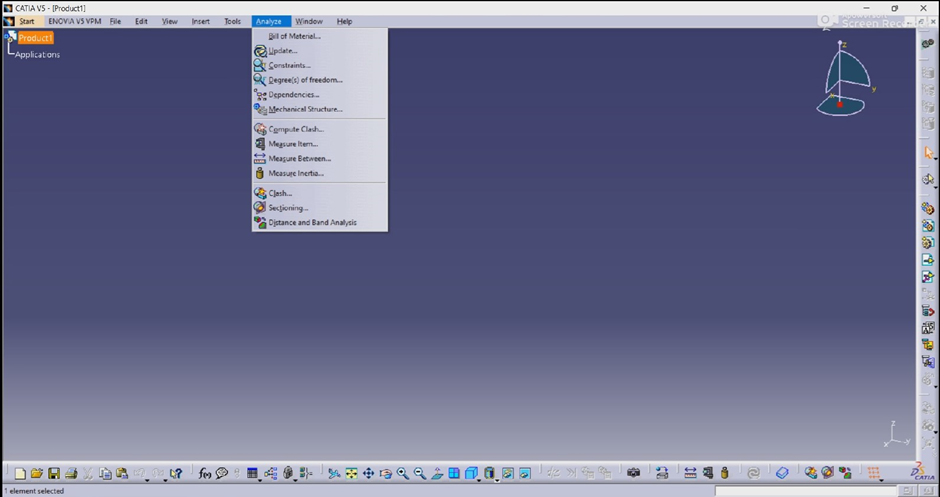Create a new document with the New icon

point(20,474)
